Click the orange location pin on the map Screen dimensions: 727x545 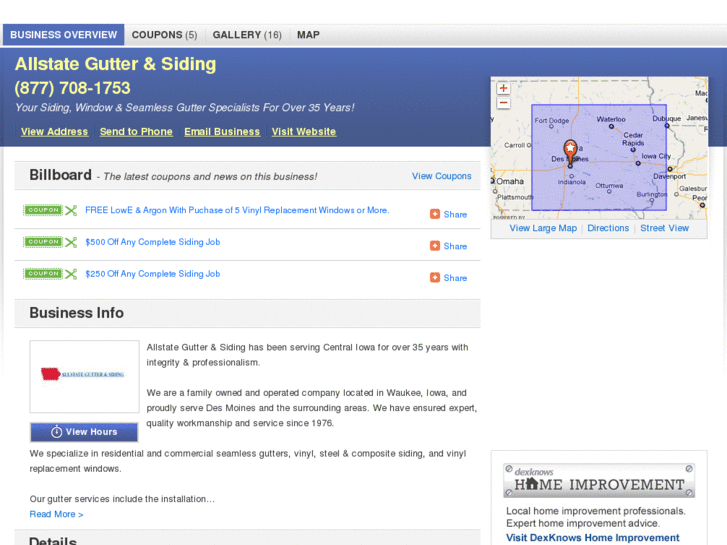(570, 151)
